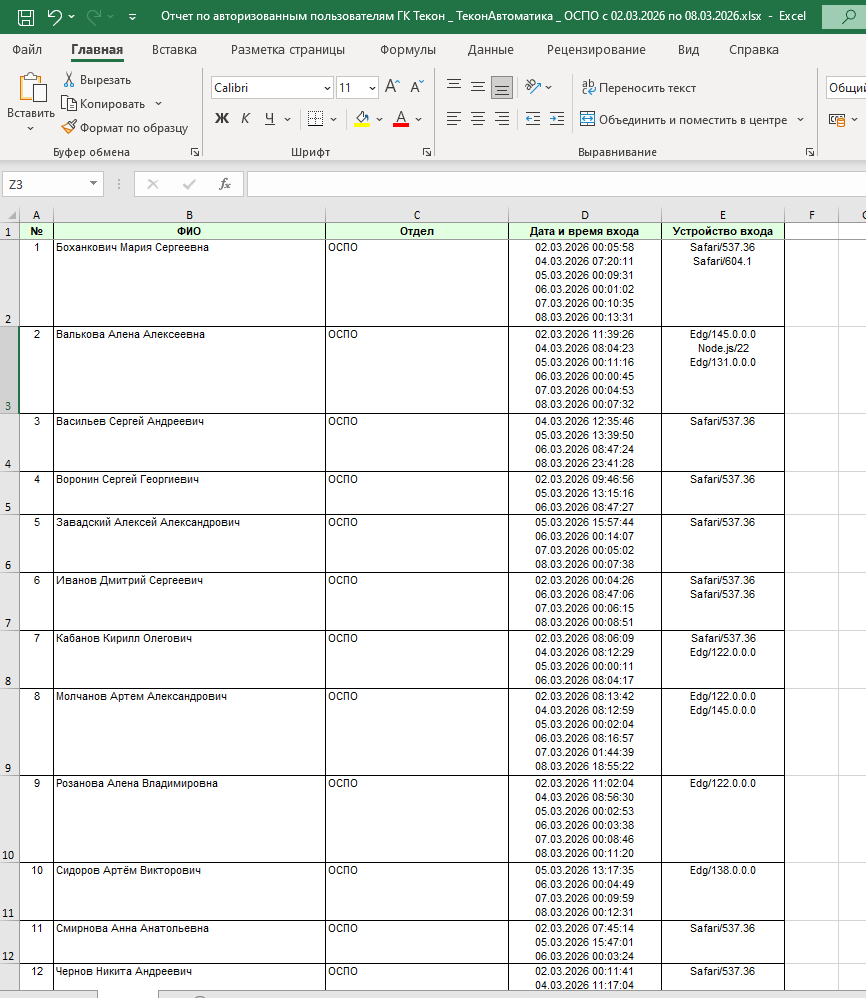Click Объединить и поместить в центре
Viewport: 866px width, 998px height.
pos(684,120)
